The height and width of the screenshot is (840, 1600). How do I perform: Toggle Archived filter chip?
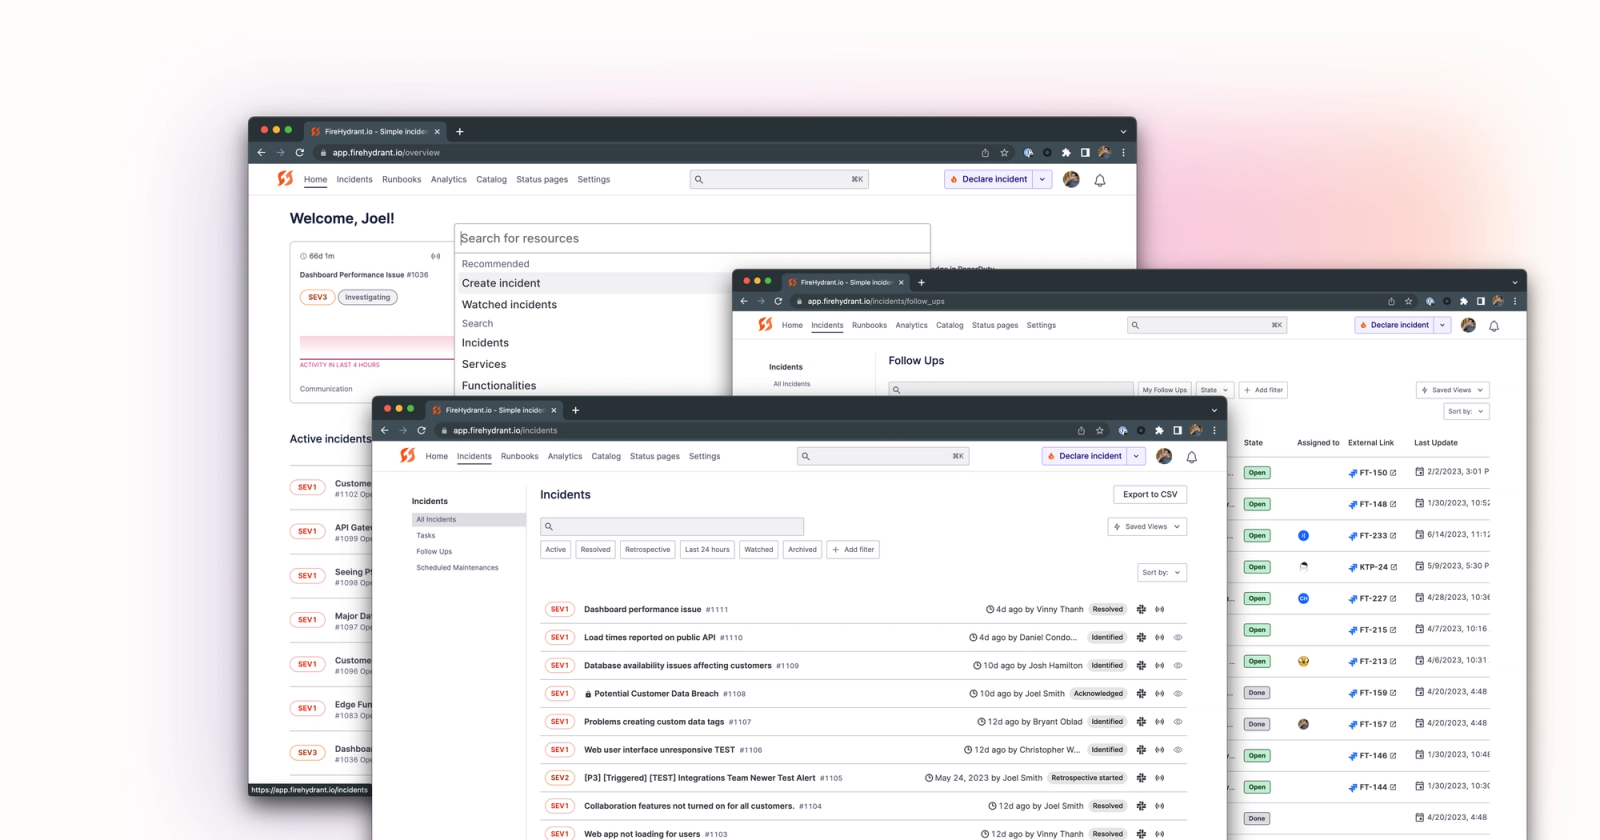(x=802, y=549)
